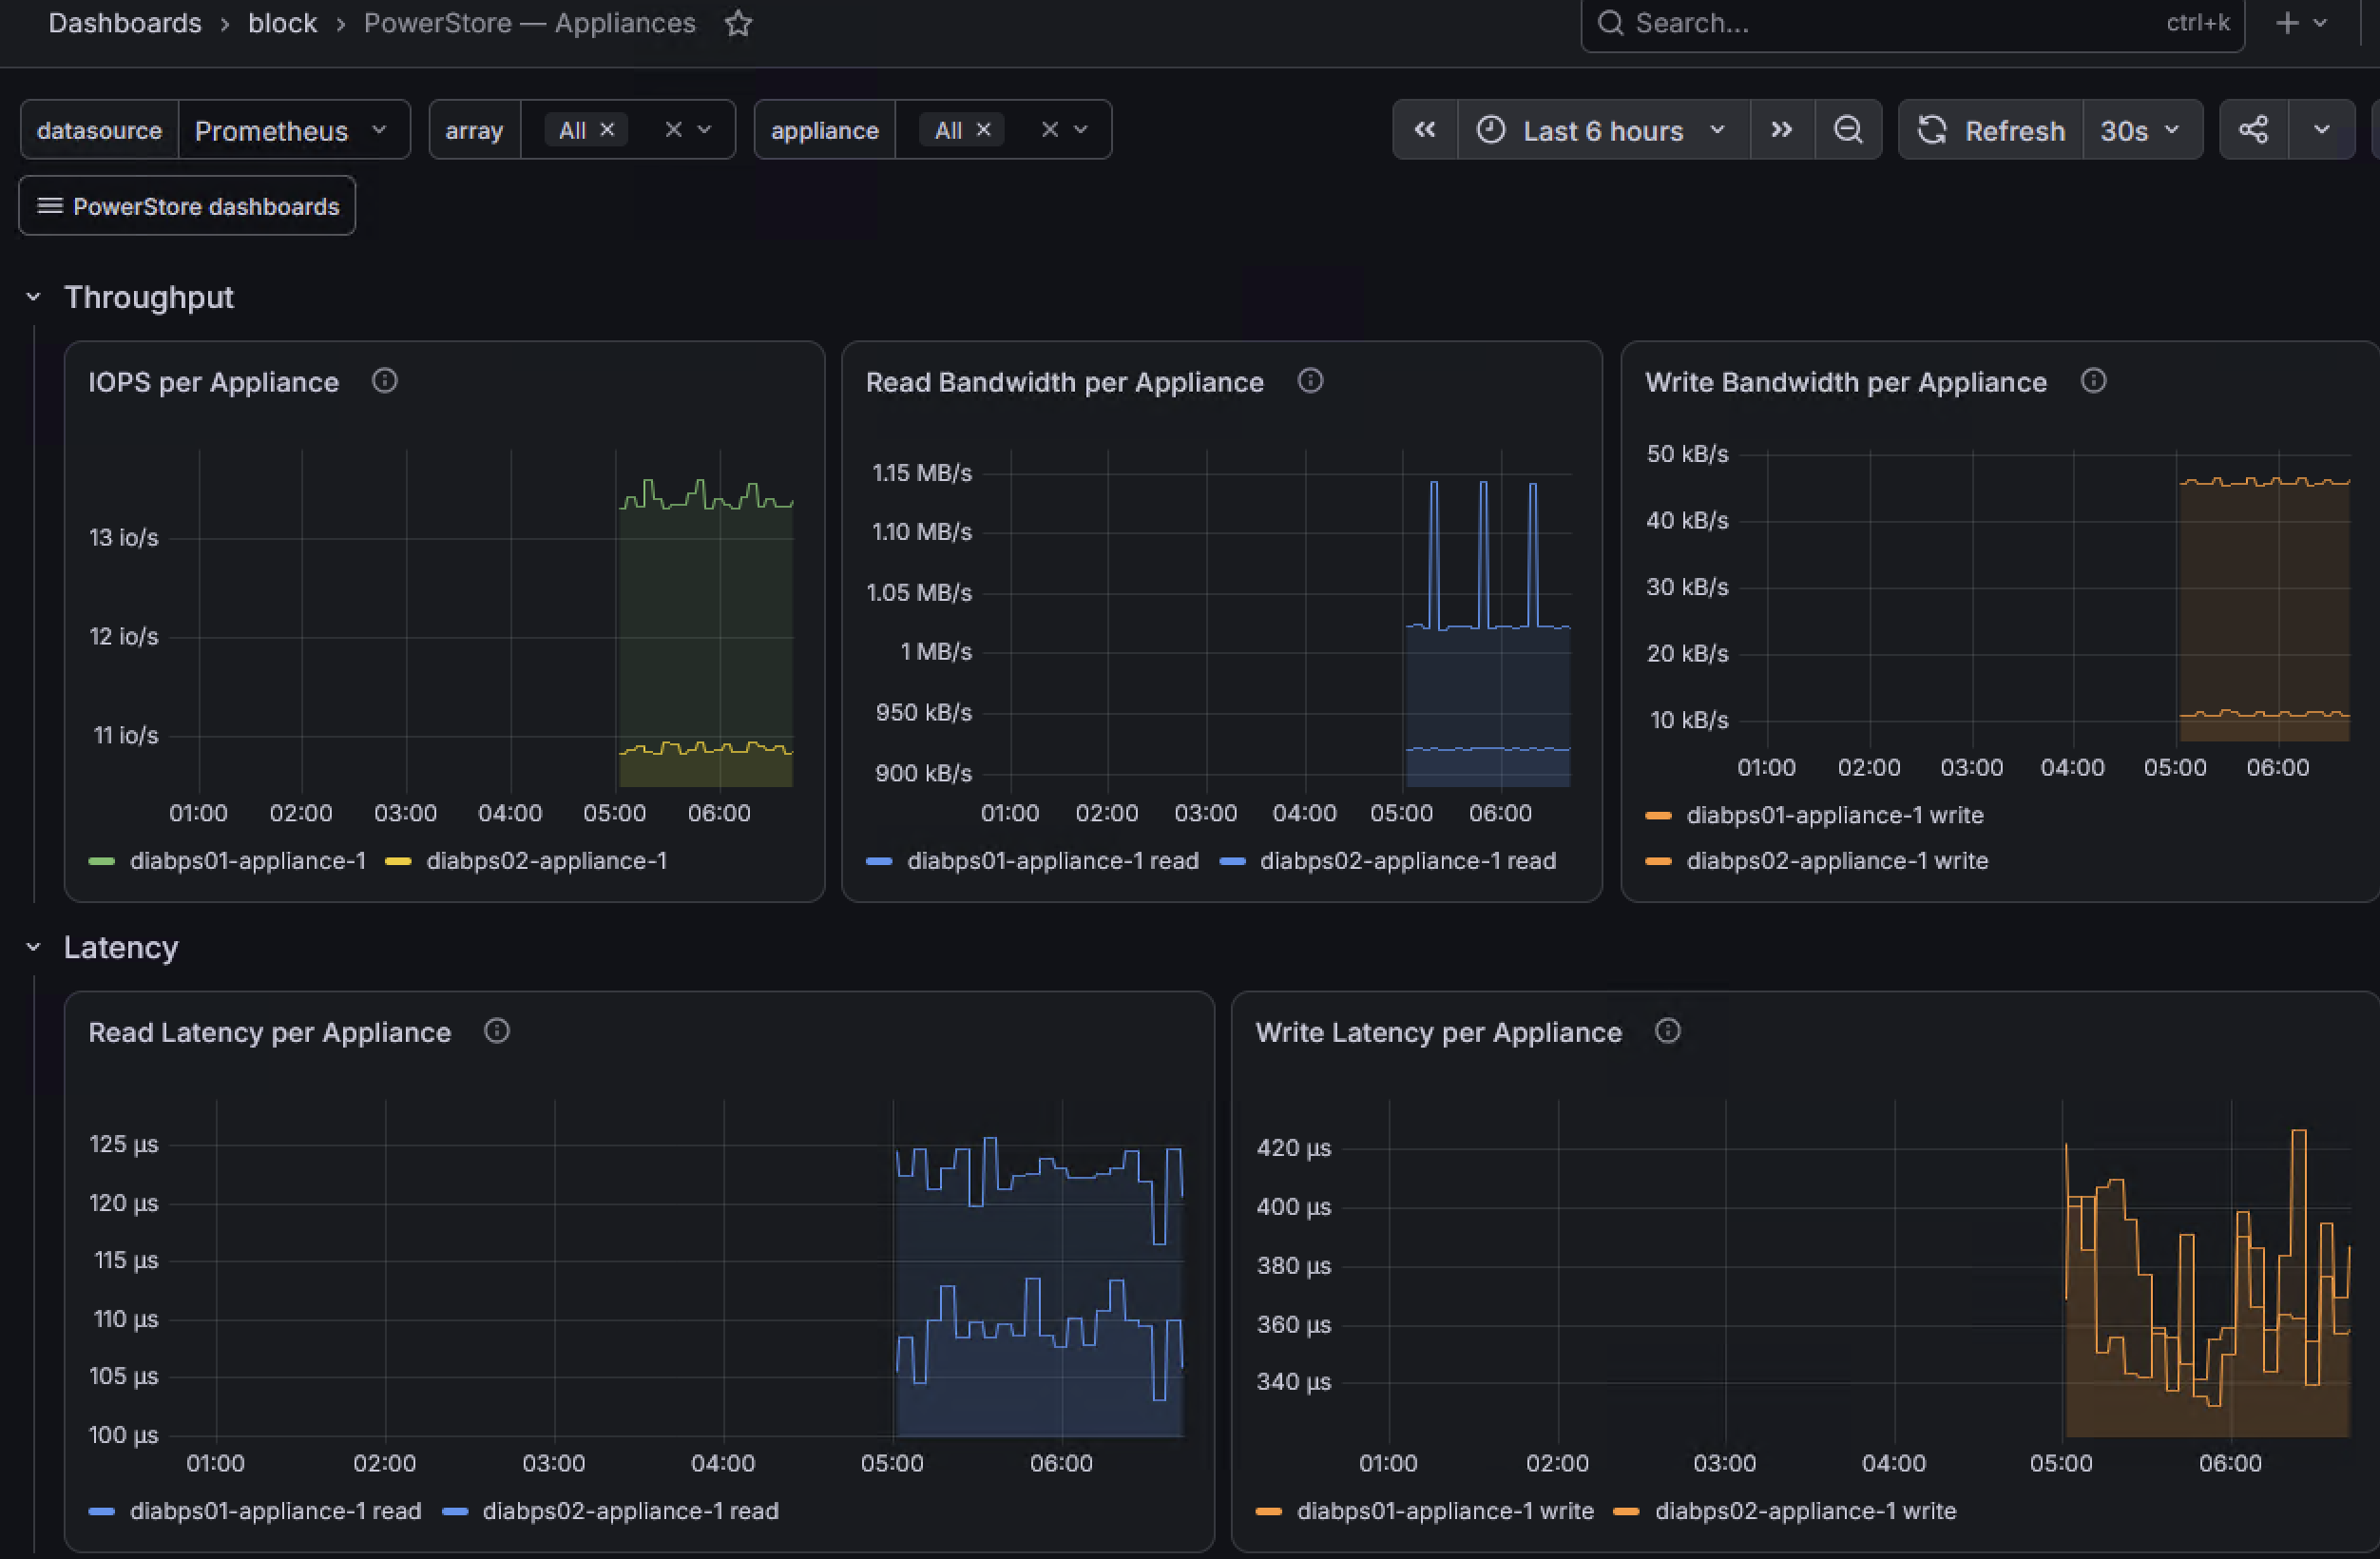Open the 30s refresh interval dropdown
The image size is (2380, 1559).
tap(2142, 130)
